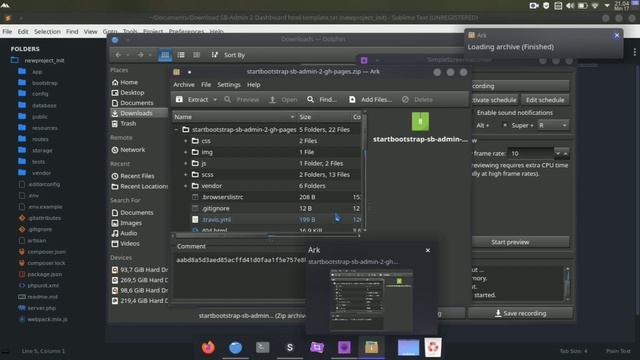The height and width of the screenshot is (360, 640).
Task: Open the Help menu in Ark
Action: pyautogui.click(x=253, y=84)
